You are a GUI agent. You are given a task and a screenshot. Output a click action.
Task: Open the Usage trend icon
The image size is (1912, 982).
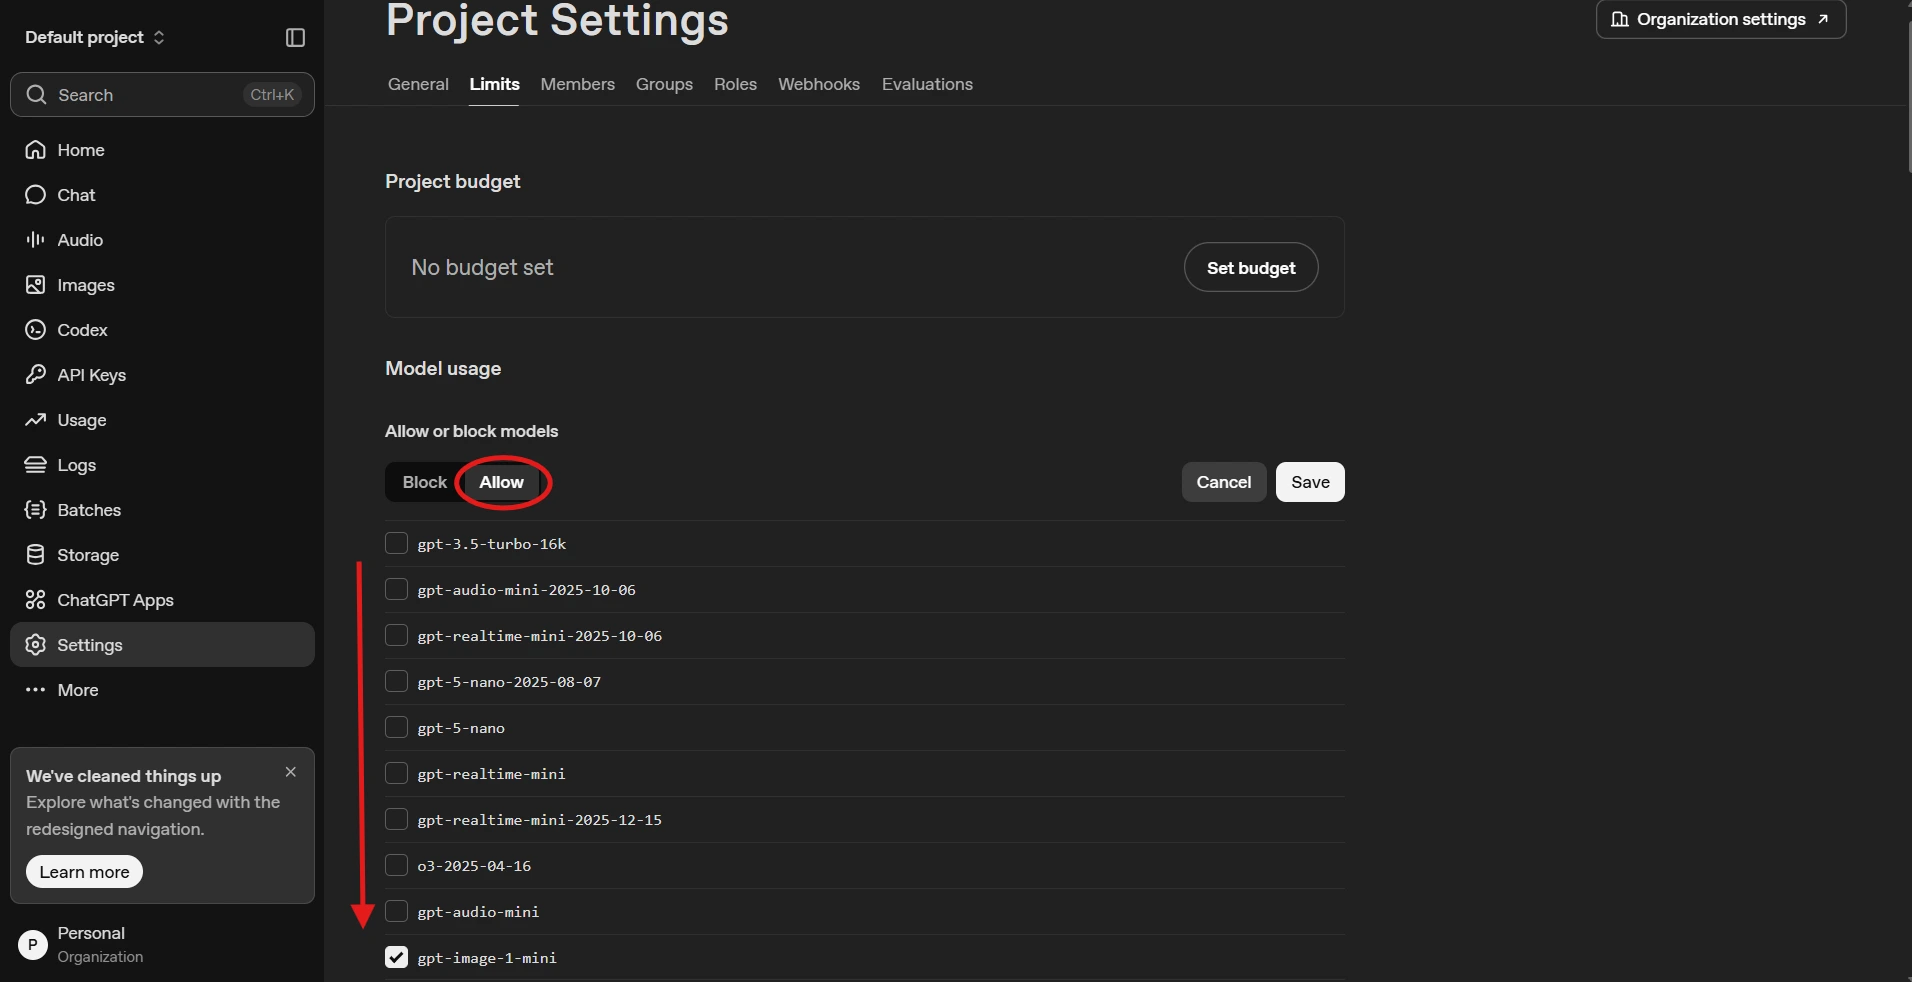[x=36, y=420]
